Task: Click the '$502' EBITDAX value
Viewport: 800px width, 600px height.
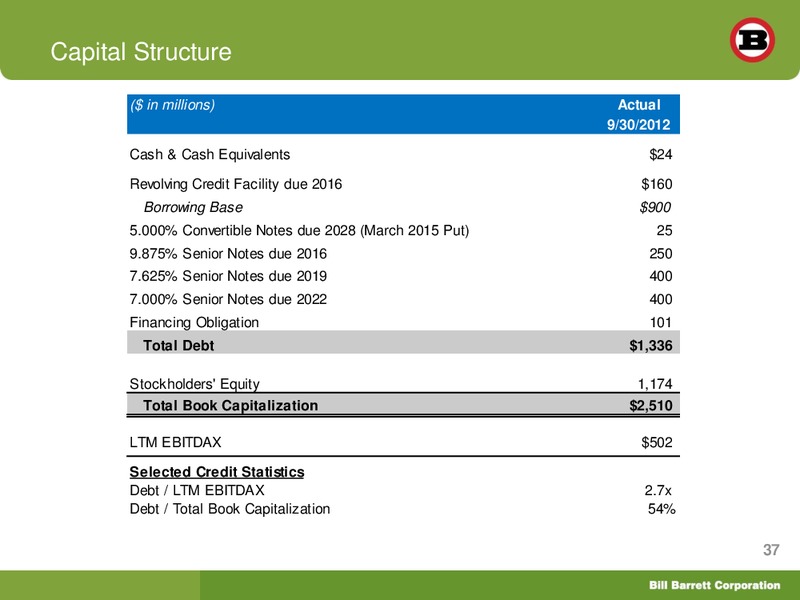Action: coord(657,442)
